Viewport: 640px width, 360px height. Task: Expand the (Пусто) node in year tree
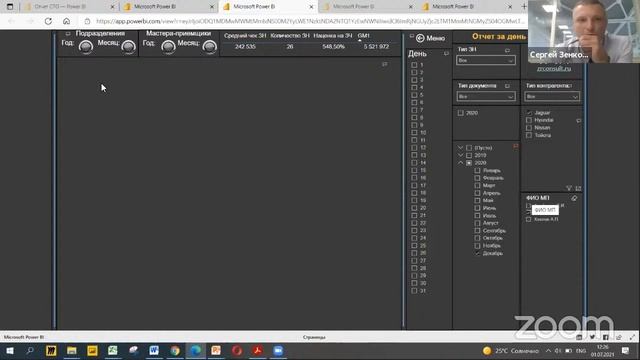pos(460,148)
